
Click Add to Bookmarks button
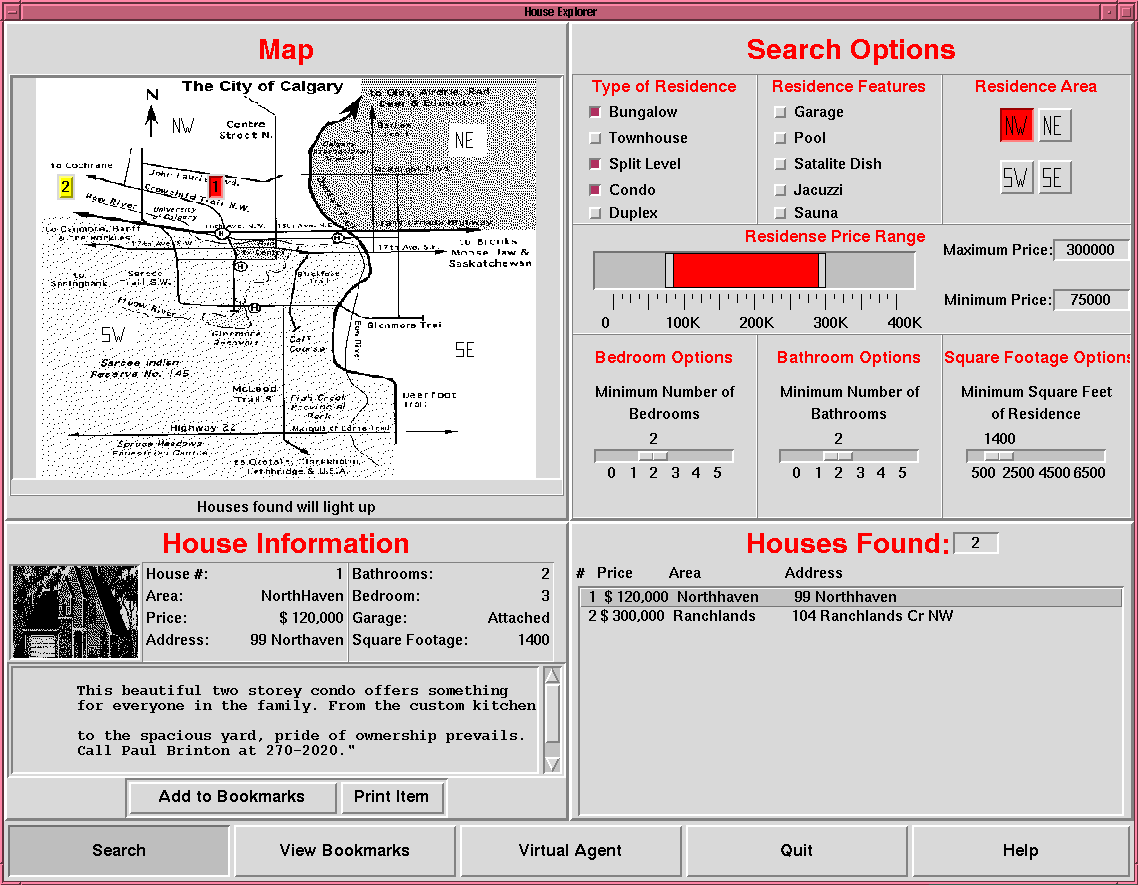[232, 796]
